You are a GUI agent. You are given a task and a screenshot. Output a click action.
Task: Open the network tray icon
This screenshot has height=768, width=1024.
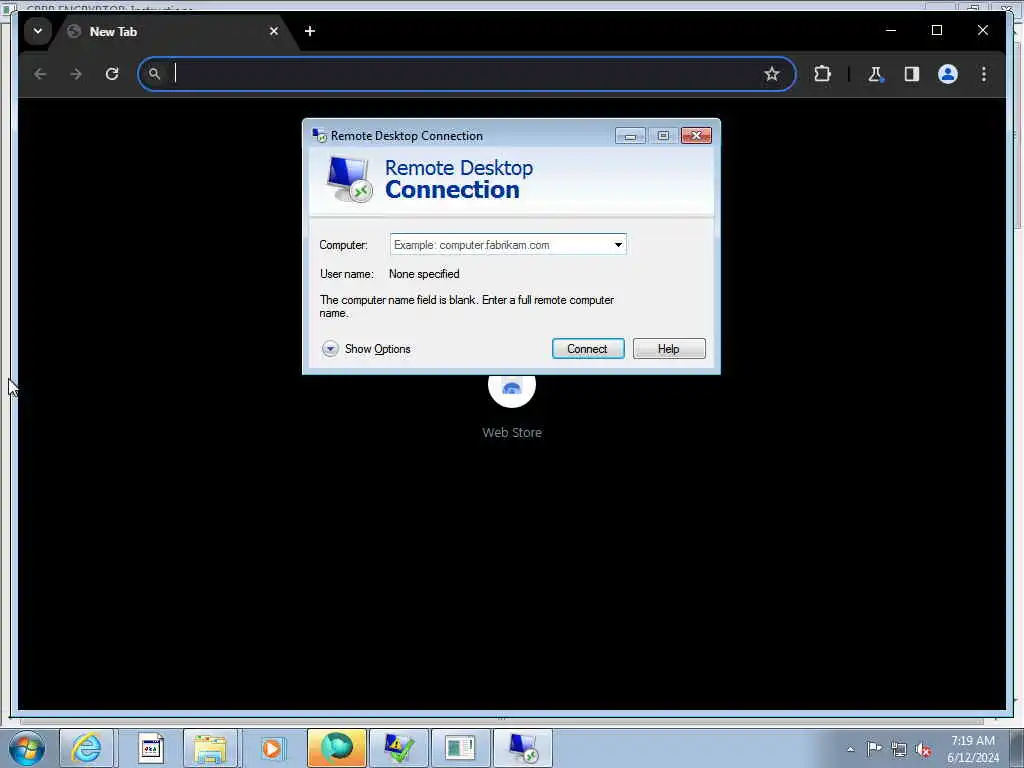point(899,749)
